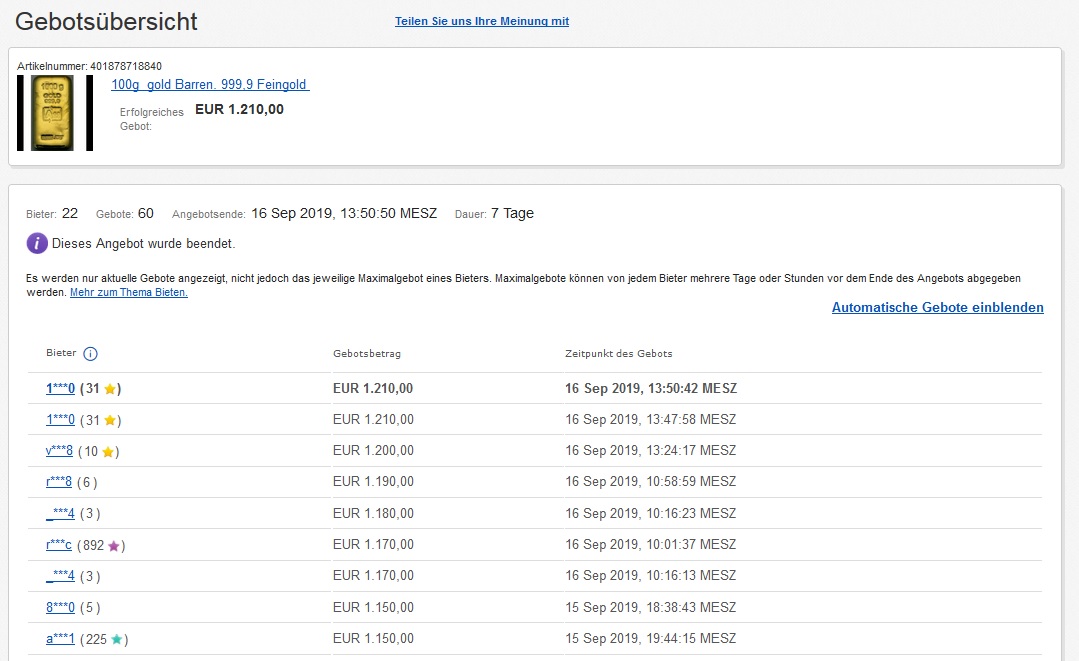Click yellow star in the bold top bid row
This screenshot has width=1079, height=661.
(110, 389)
